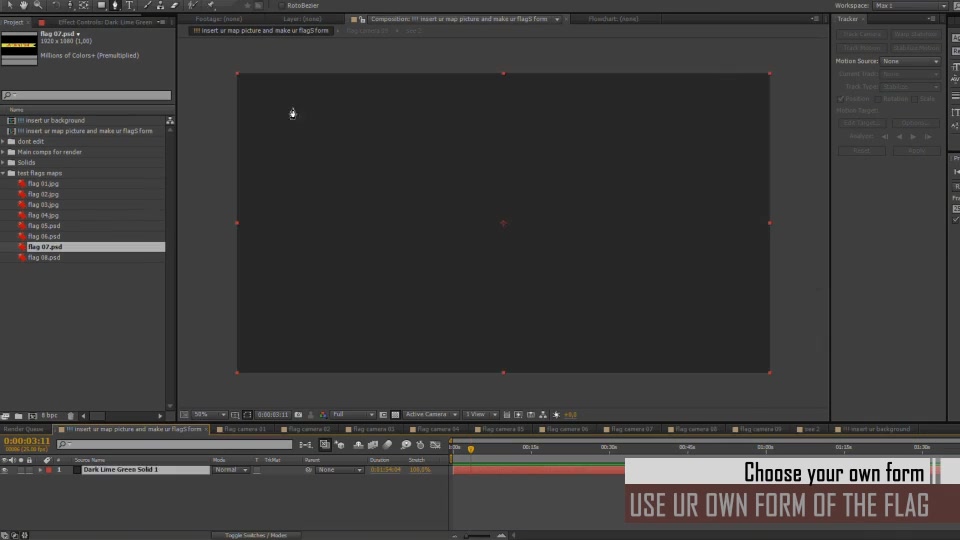Click the Project panel search field
The width and height of the screenshot is (960, 540).
(86, 95)
